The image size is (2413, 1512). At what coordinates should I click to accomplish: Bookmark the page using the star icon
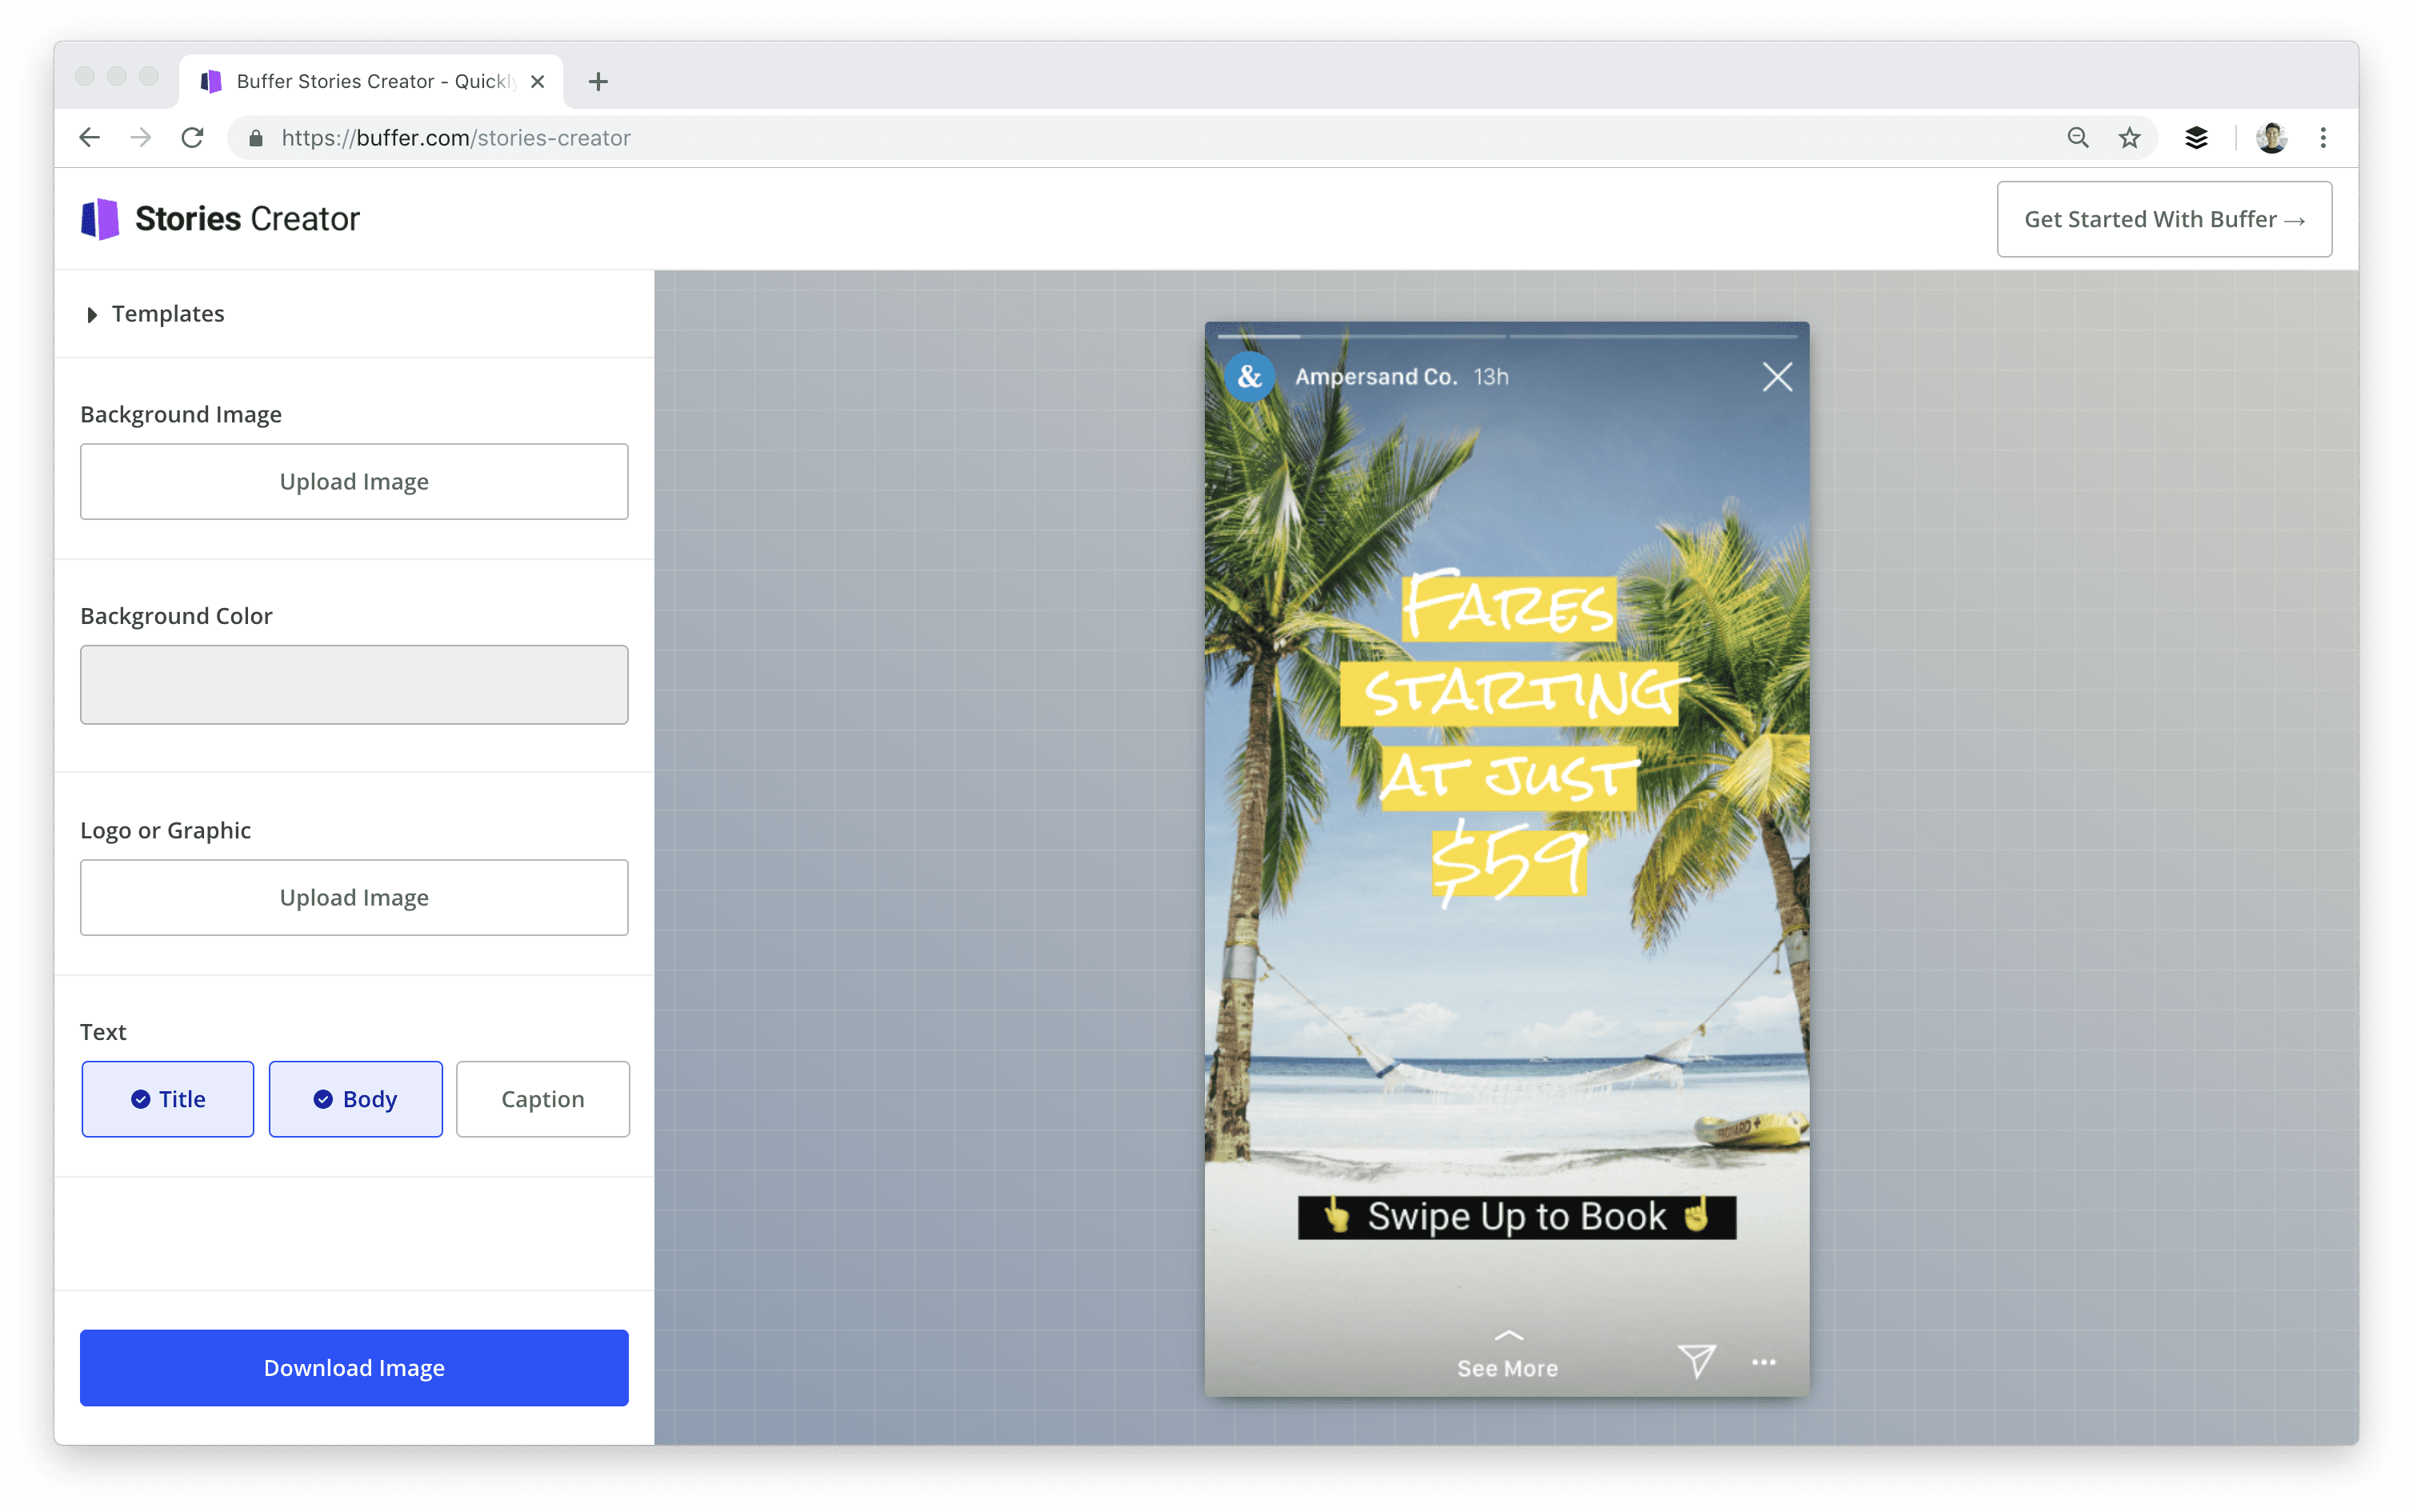(x=2128, y=137)
